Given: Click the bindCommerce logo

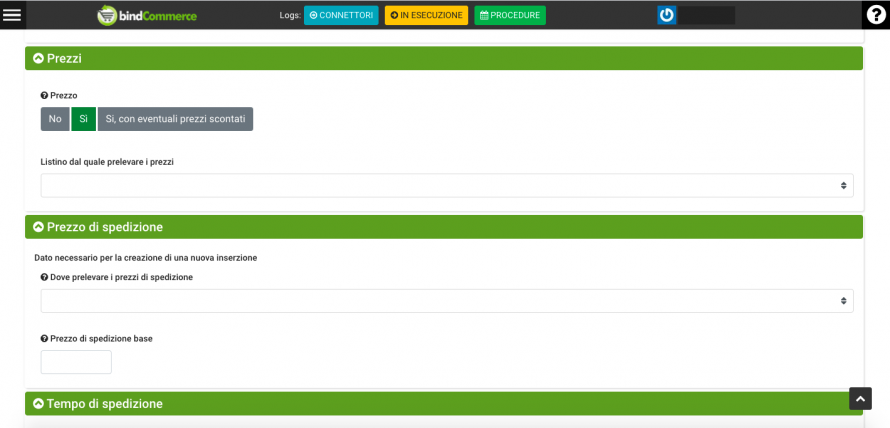Looking at the screenshot, I should click(x=147, y=15).
